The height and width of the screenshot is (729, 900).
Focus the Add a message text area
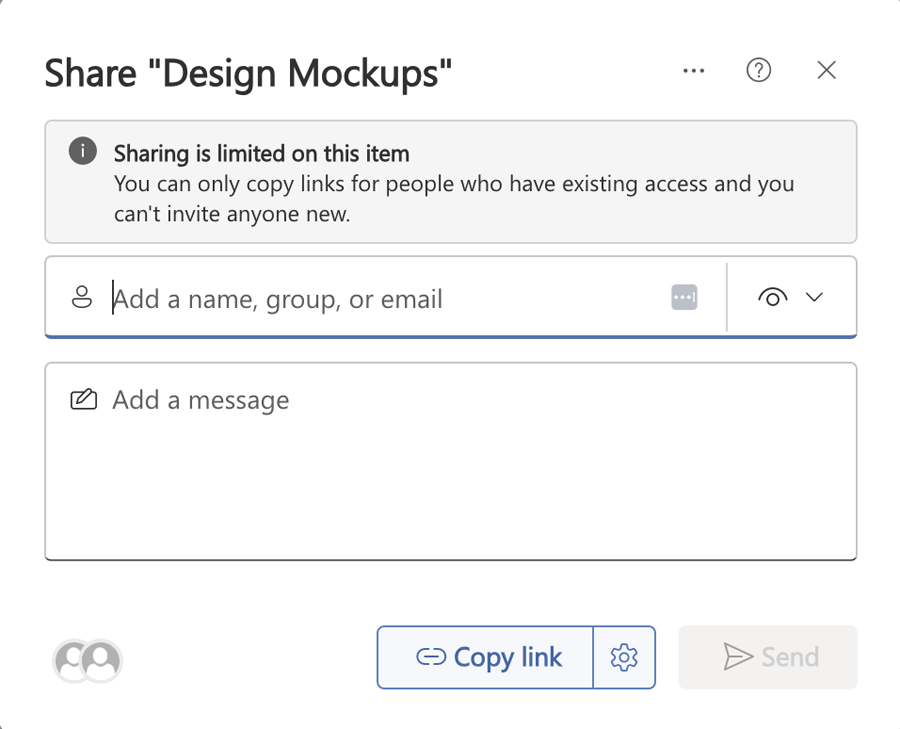click(x=451, y=461)
